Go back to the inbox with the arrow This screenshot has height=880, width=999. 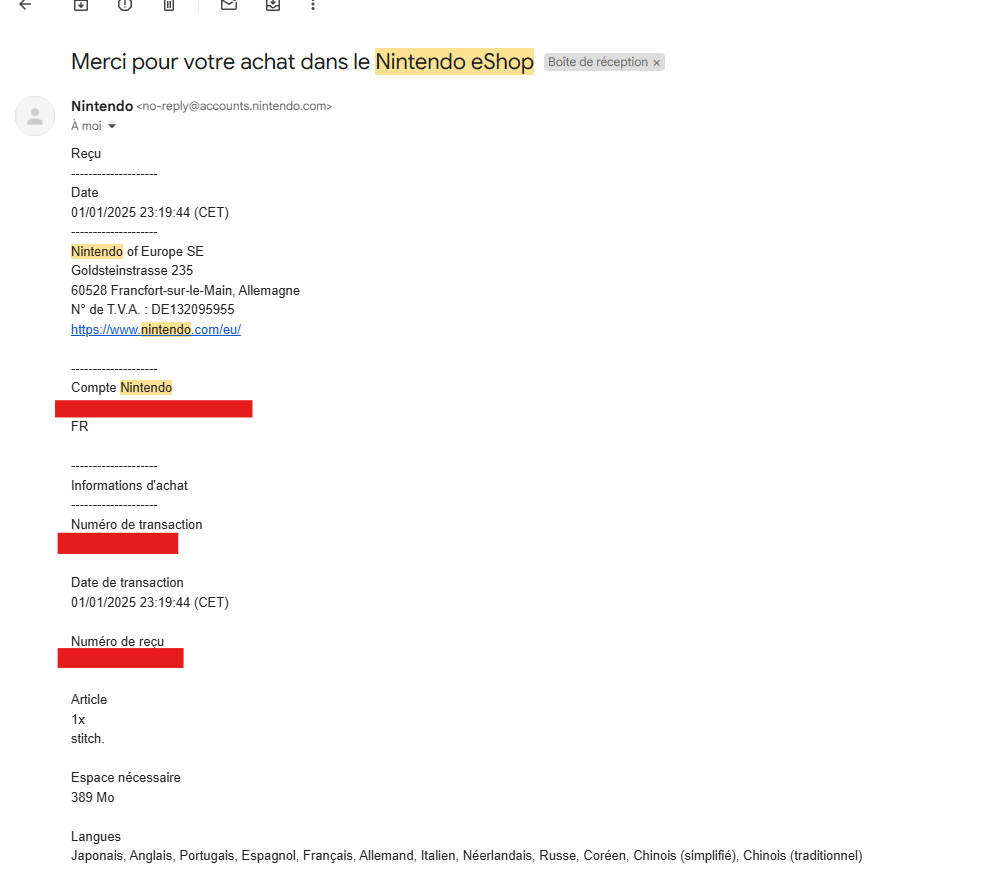pos(25,5)
